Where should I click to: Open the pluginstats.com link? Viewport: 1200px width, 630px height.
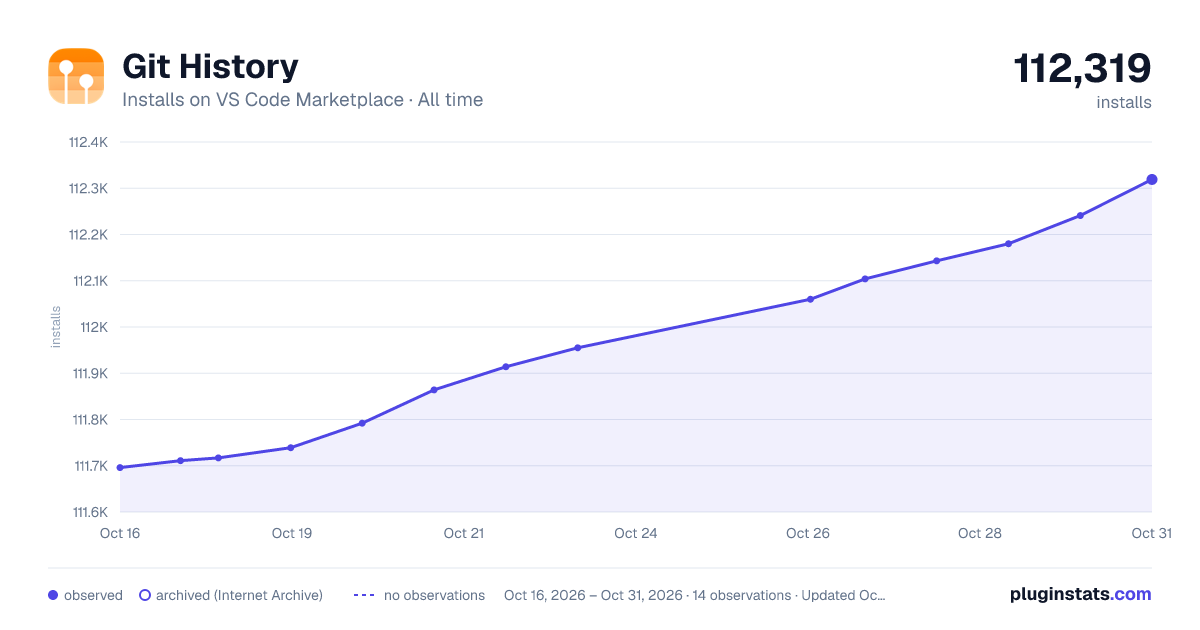pos(1081,594)
